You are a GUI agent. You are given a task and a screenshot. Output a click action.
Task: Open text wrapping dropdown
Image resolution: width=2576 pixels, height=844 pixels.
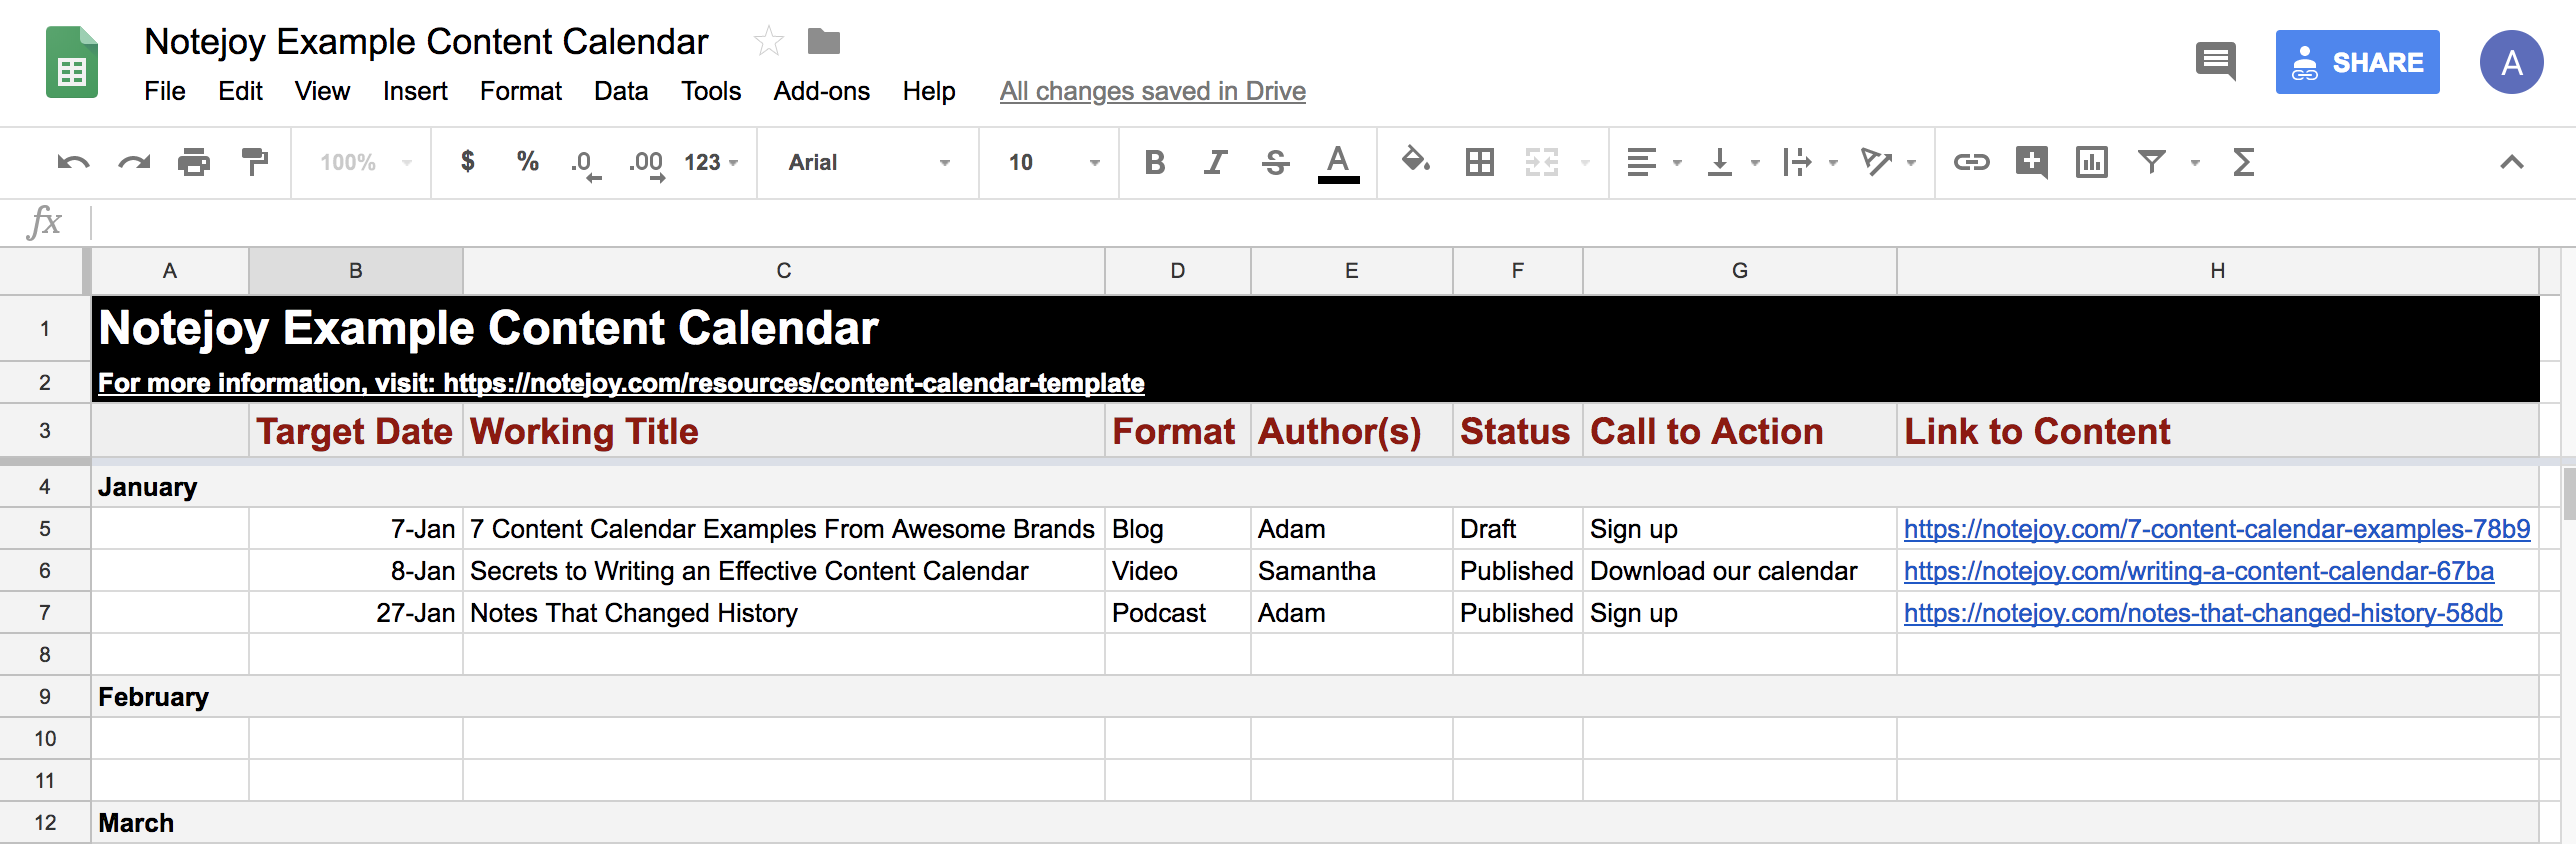[x=1809, y=162]
